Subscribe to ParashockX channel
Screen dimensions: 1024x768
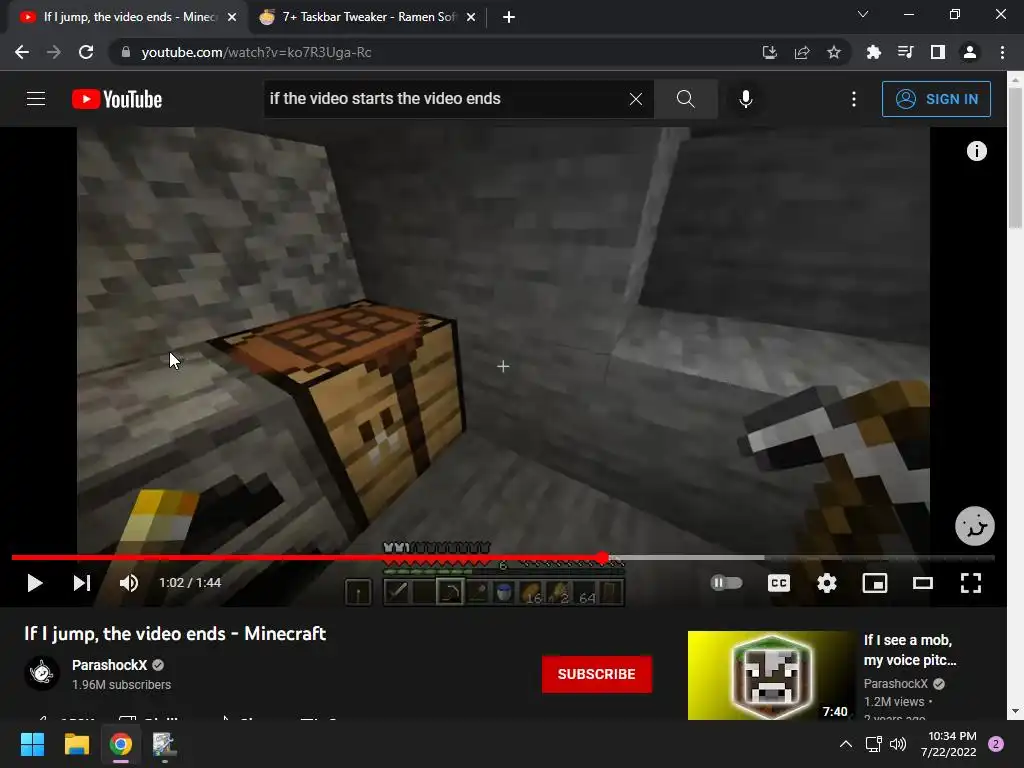click(596, 674)
